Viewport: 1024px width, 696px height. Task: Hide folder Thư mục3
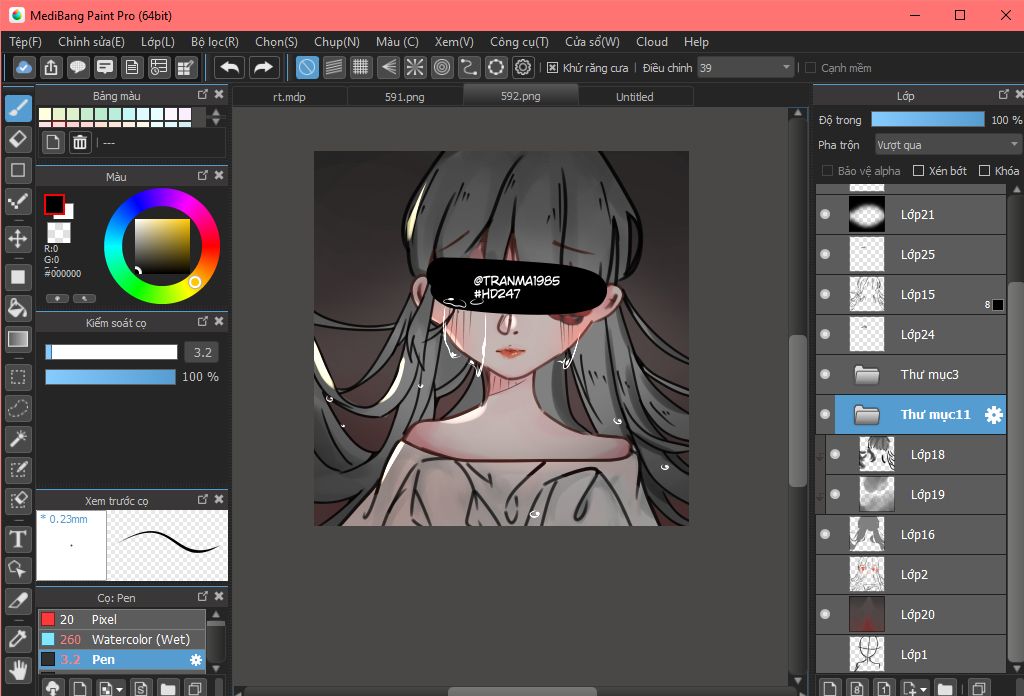point(825,374)
